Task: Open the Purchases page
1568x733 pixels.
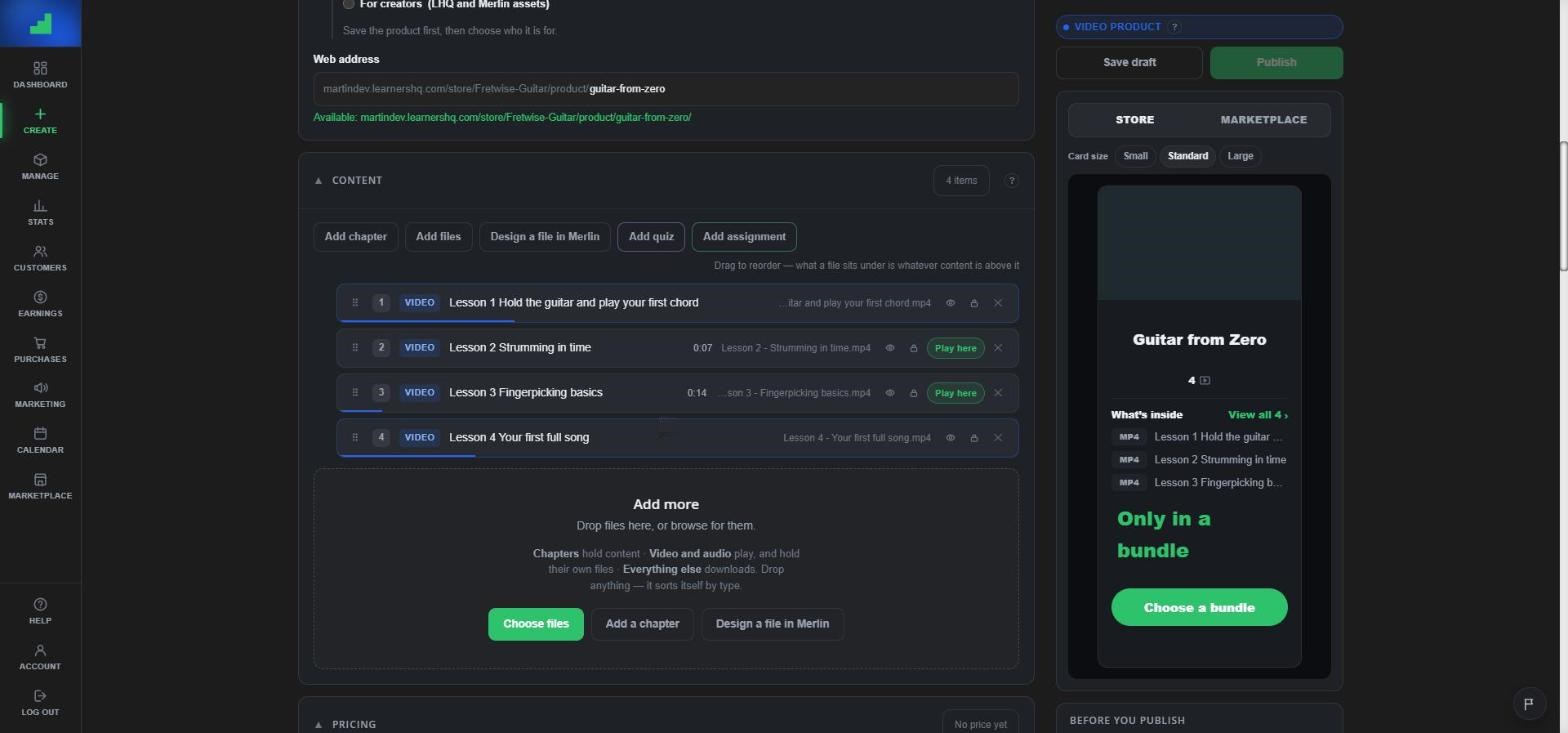Action: pyautogui.click(x=40, y=350)
